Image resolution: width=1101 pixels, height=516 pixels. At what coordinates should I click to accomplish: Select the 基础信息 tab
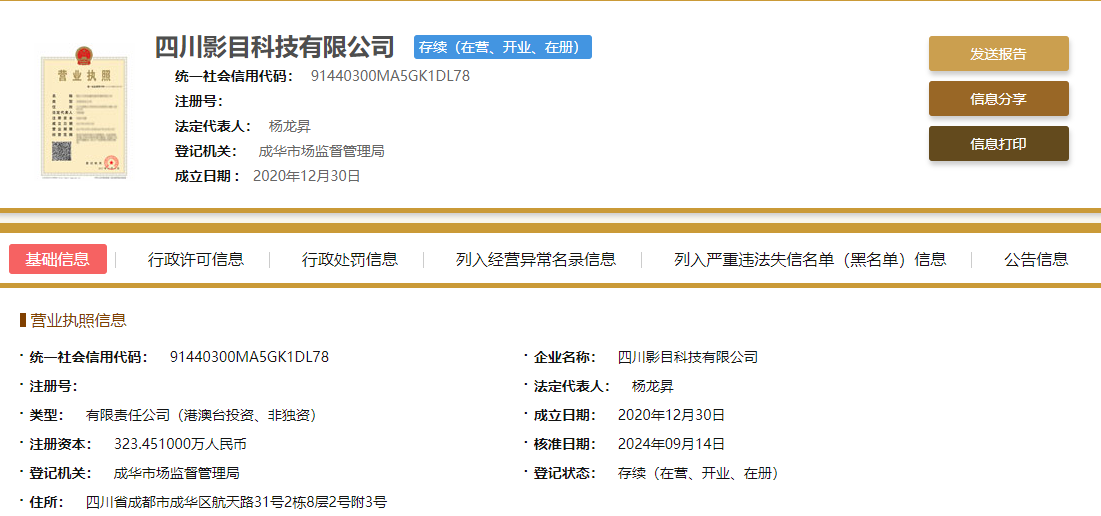58,259
